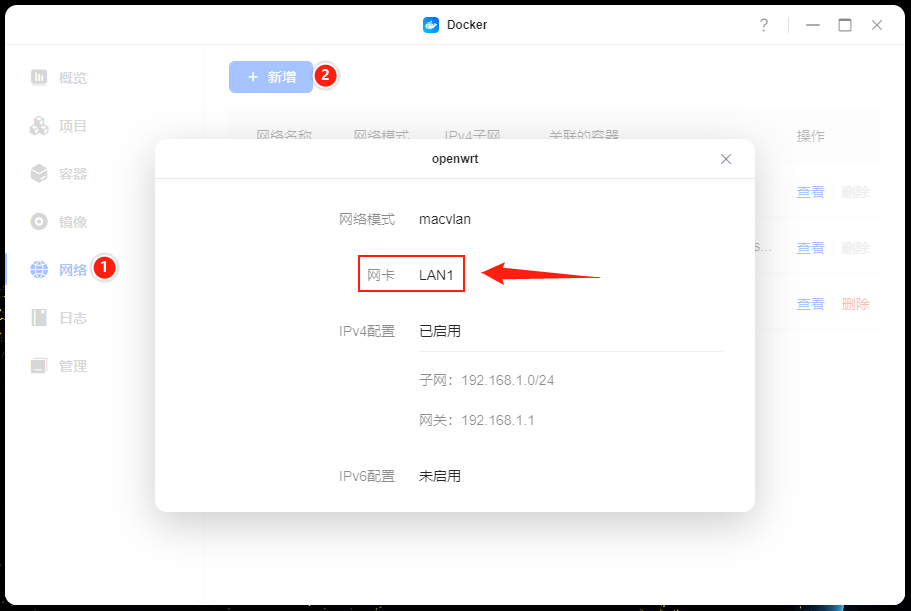Click the 操作 column header

(810, 136)
